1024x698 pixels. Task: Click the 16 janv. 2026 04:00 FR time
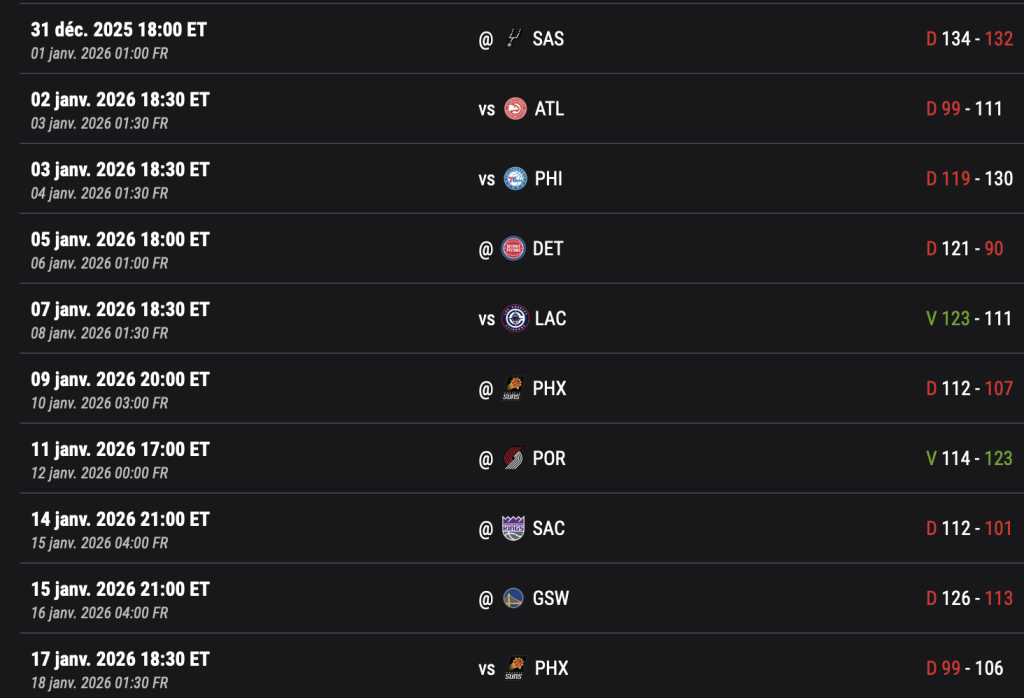point(99,613)
